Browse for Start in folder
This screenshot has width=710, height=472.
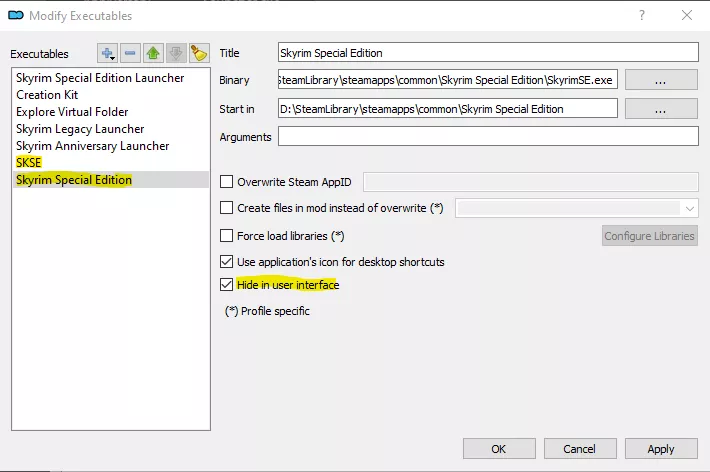tap(661, 109)
